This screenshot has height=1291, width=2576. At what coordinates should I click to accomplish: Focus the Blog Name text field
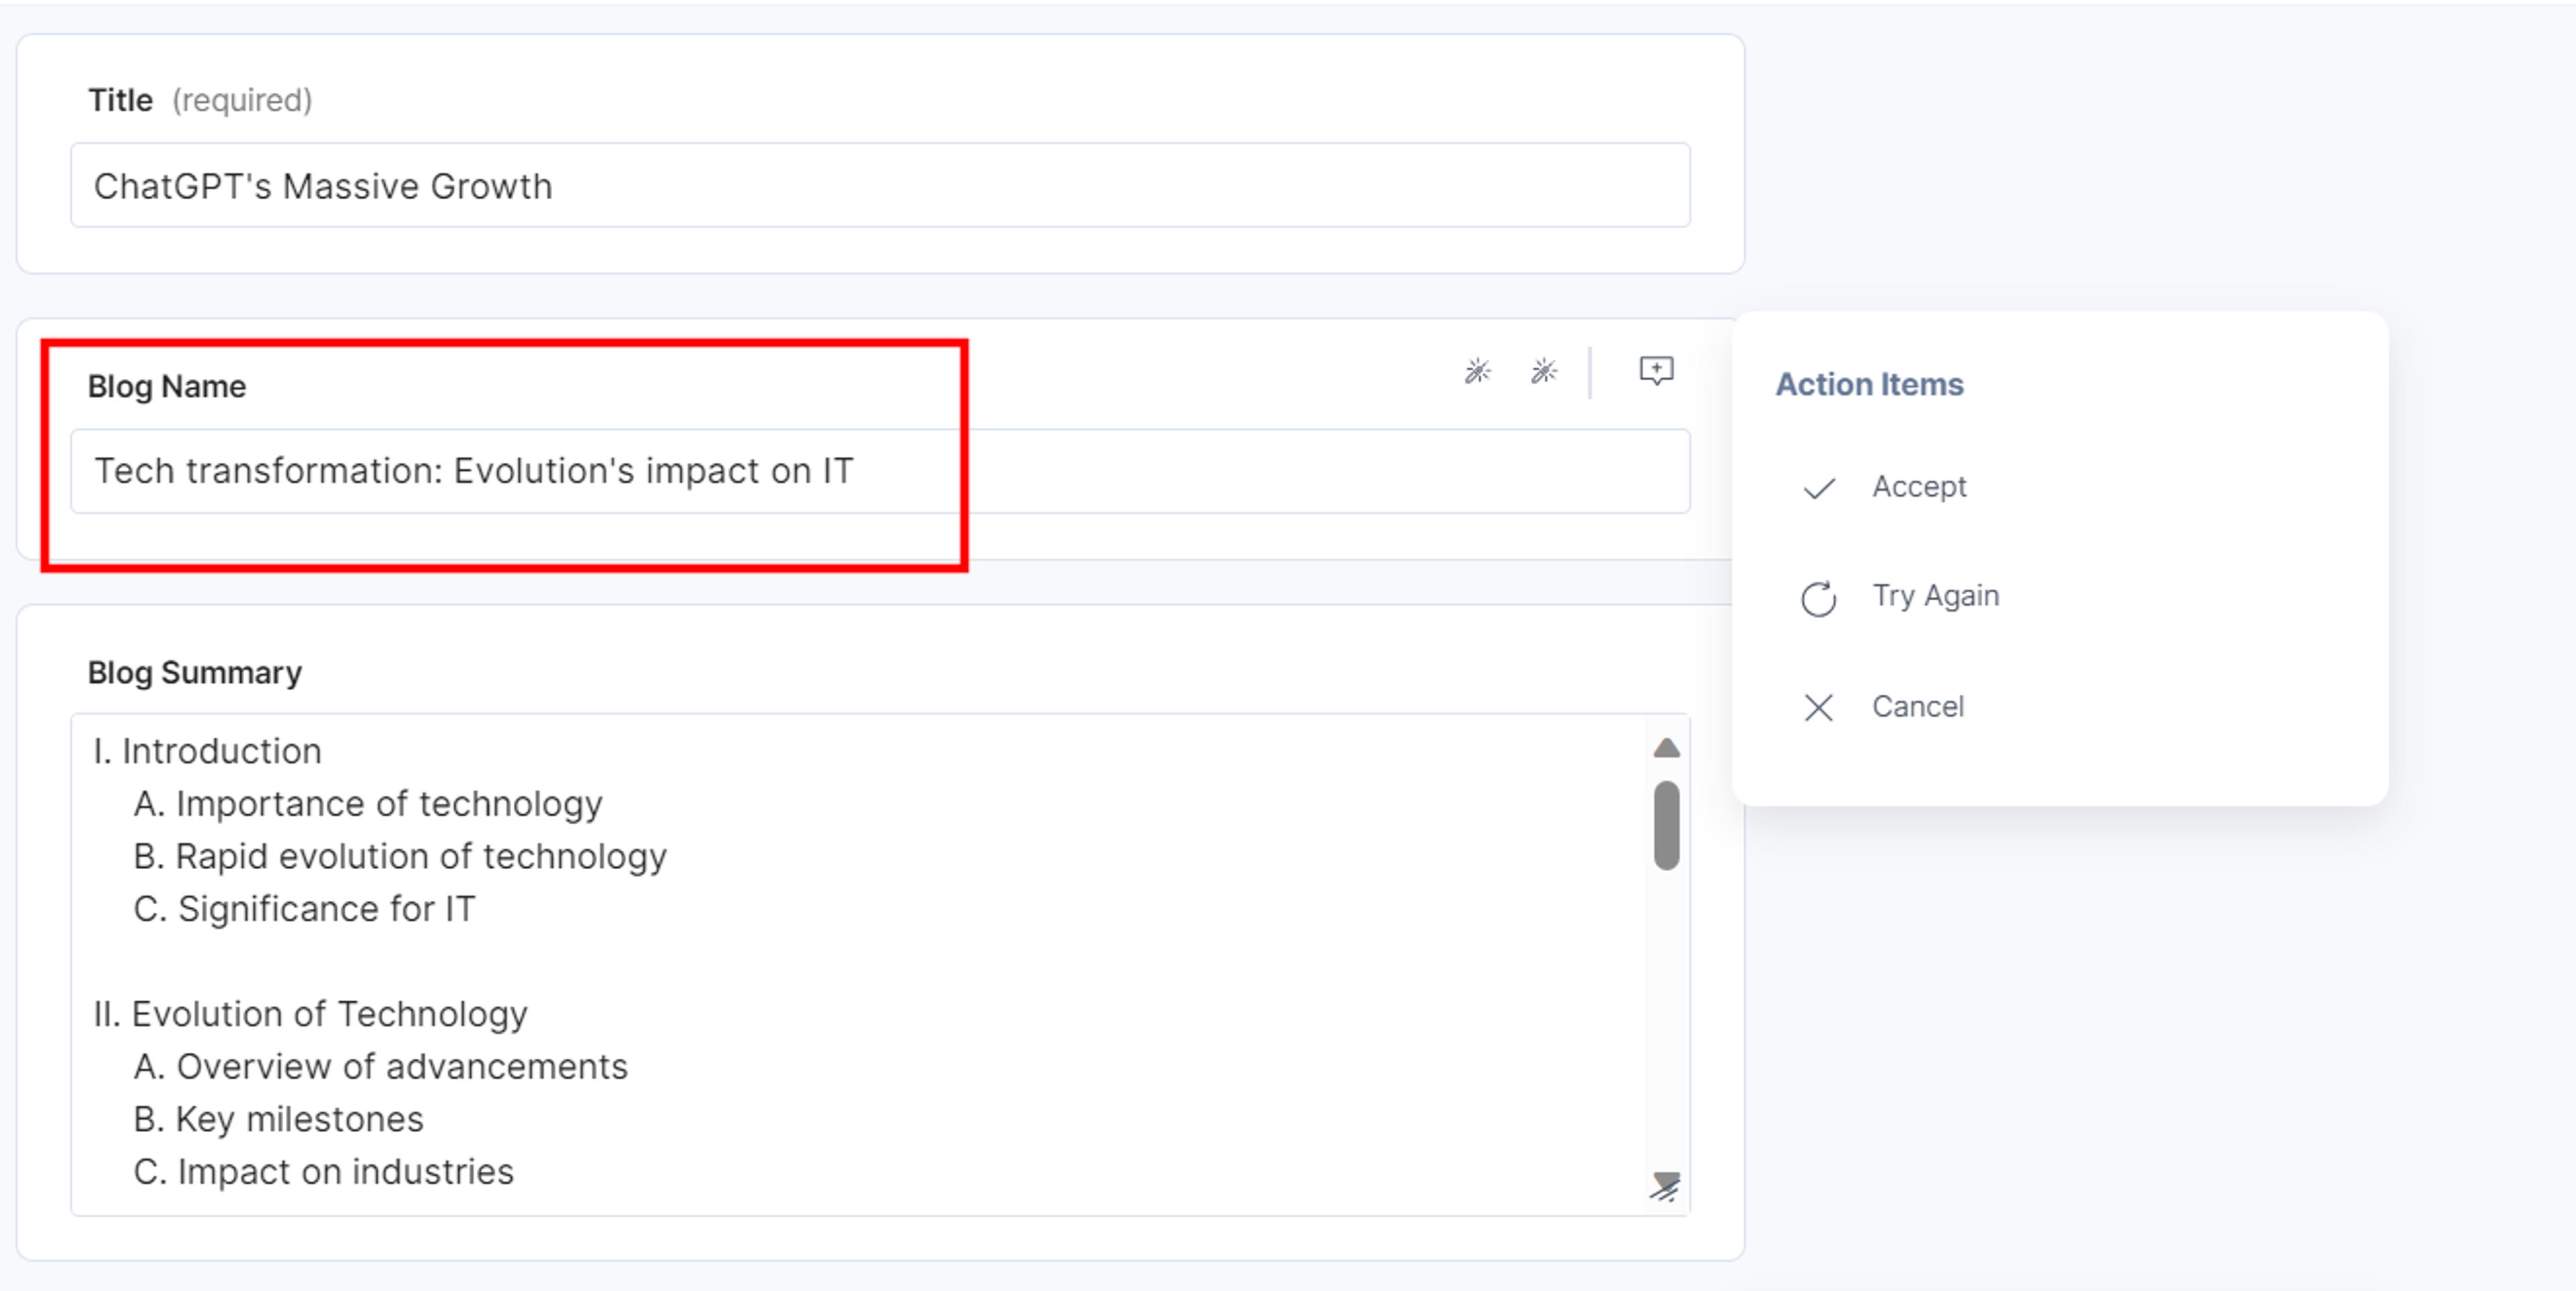880,471
